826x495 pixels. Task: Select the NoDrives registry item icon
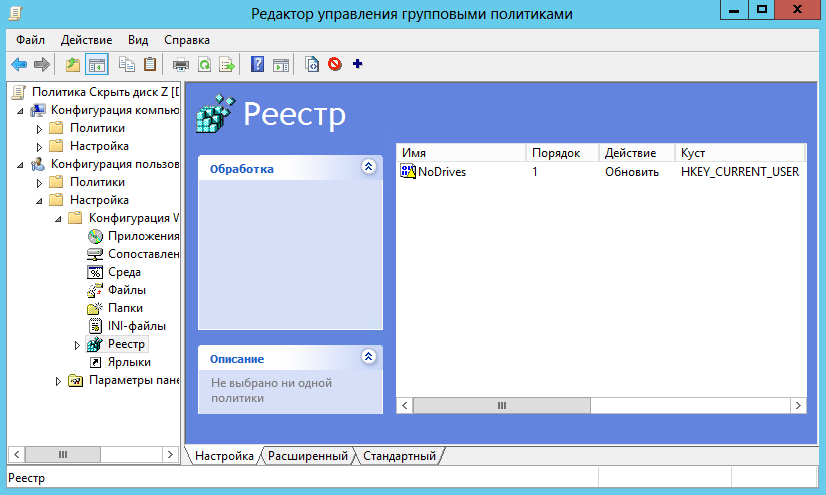pos(408,172)
